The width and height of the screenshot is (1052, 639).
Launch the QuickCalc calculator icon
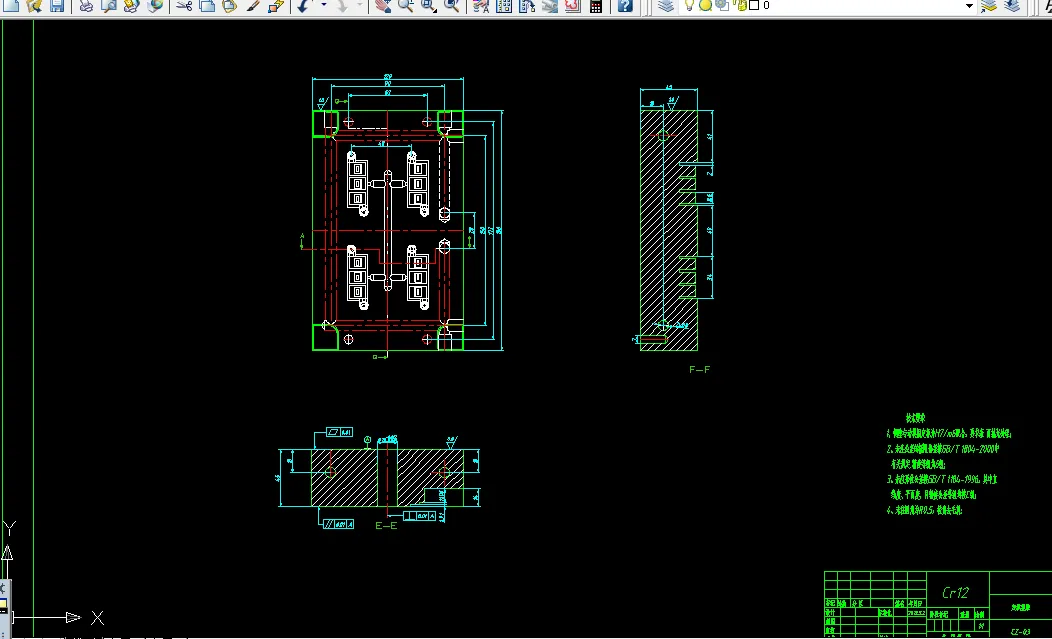596,6
